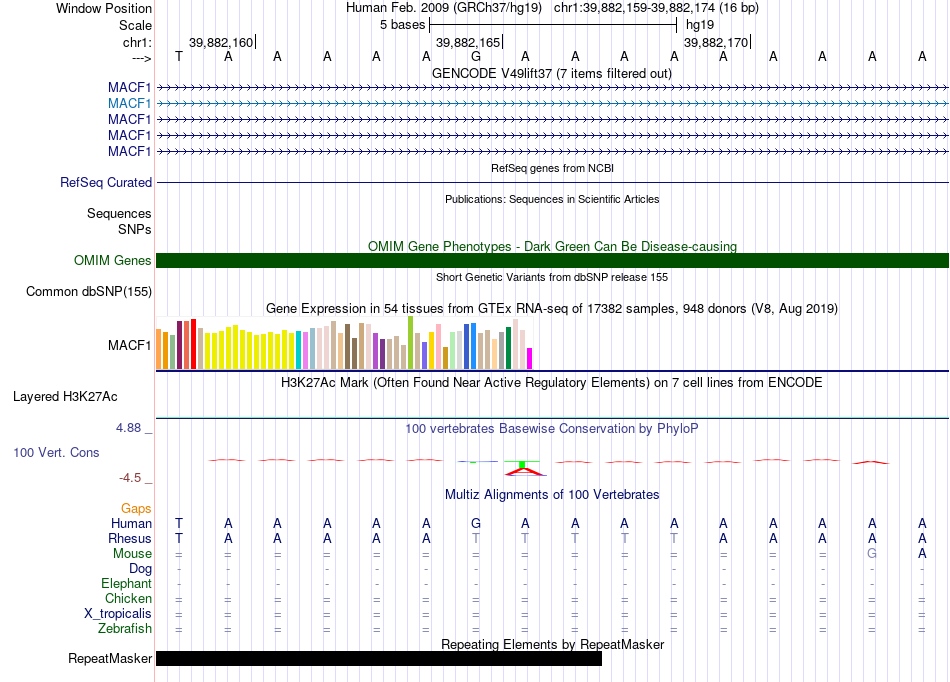950x682 pixels.
Task: Open the GENCODE V49lift37 track title
Action: point(552,73)
